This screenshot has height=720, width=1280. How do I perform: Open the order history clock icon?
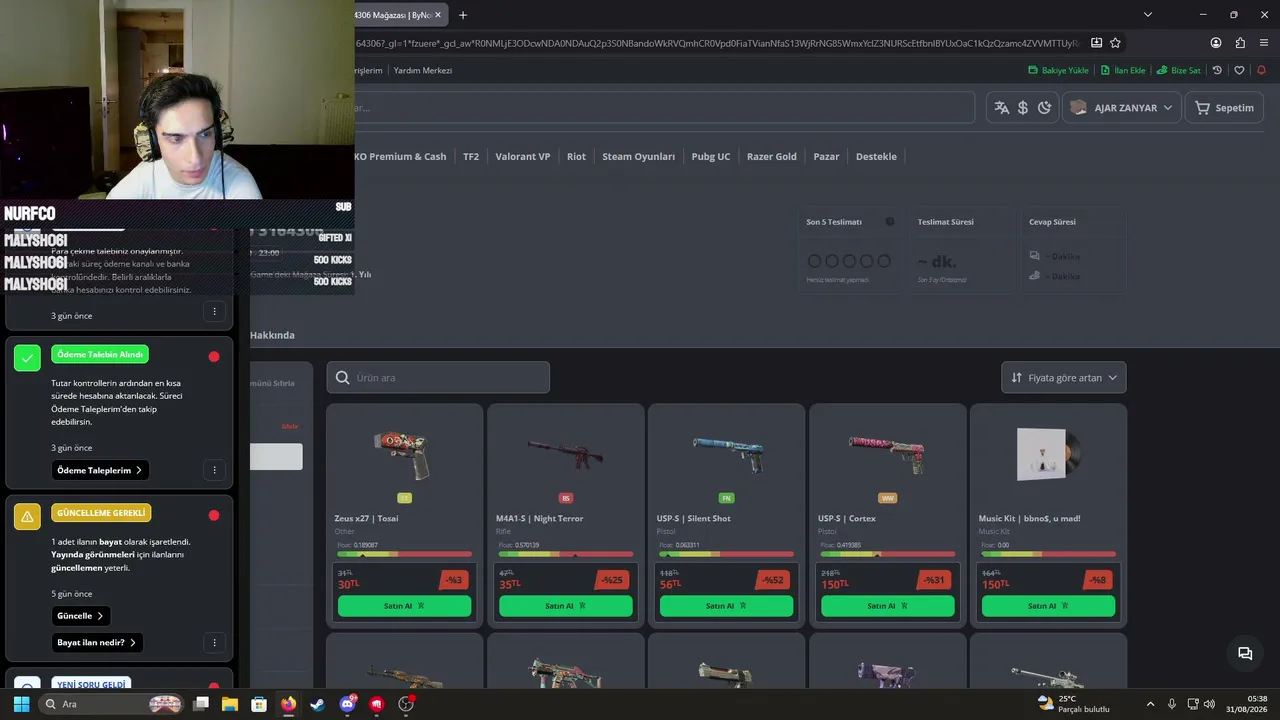pyautogui.click(x=1217, y=70)
